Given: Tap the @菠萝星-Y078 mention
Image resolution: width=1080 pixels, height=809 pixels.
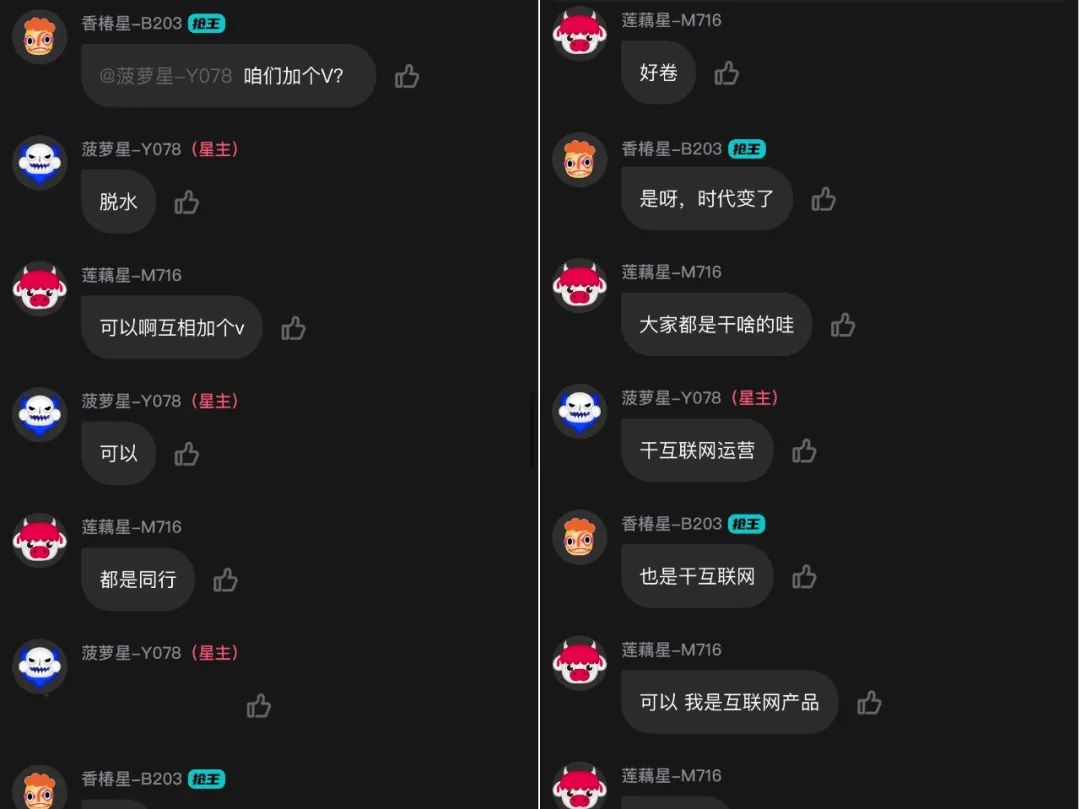Looking at the screenshot, I should tap(165, 76).
